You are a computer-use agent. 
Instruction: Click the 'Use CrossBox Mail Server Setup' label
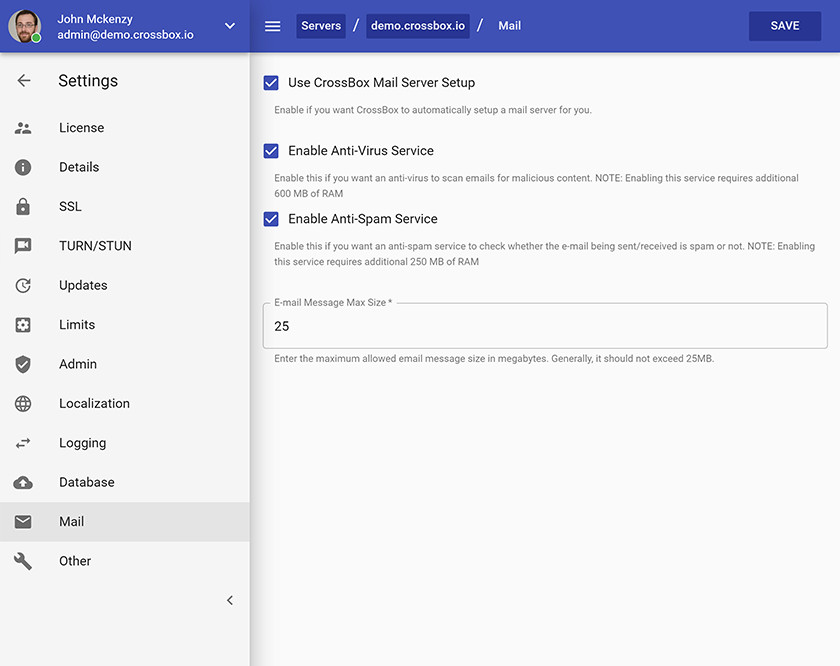[x=381, y=83]
